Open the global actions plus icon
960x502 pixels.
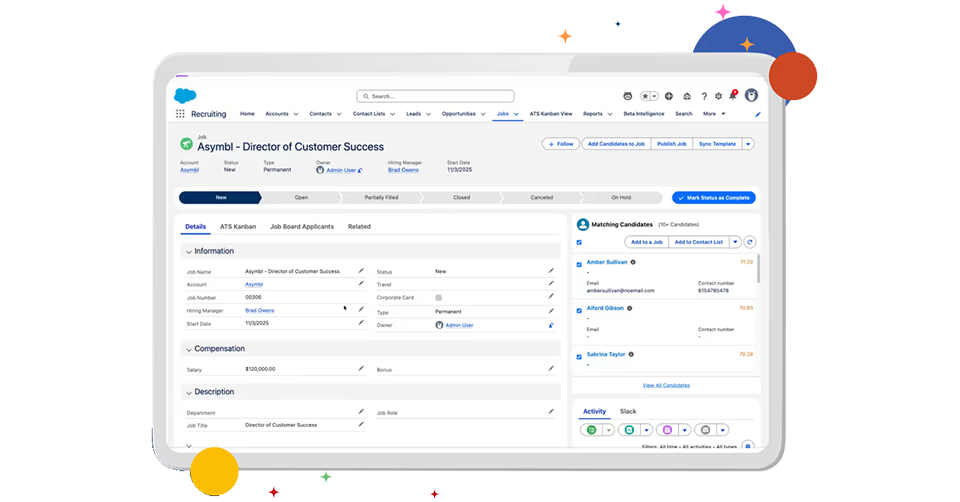point(669,96)
